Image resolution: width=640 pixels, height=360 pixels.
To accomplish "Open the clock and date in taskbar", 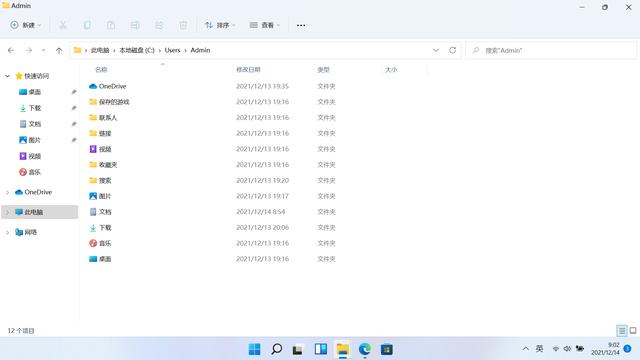I will point(605,349).
